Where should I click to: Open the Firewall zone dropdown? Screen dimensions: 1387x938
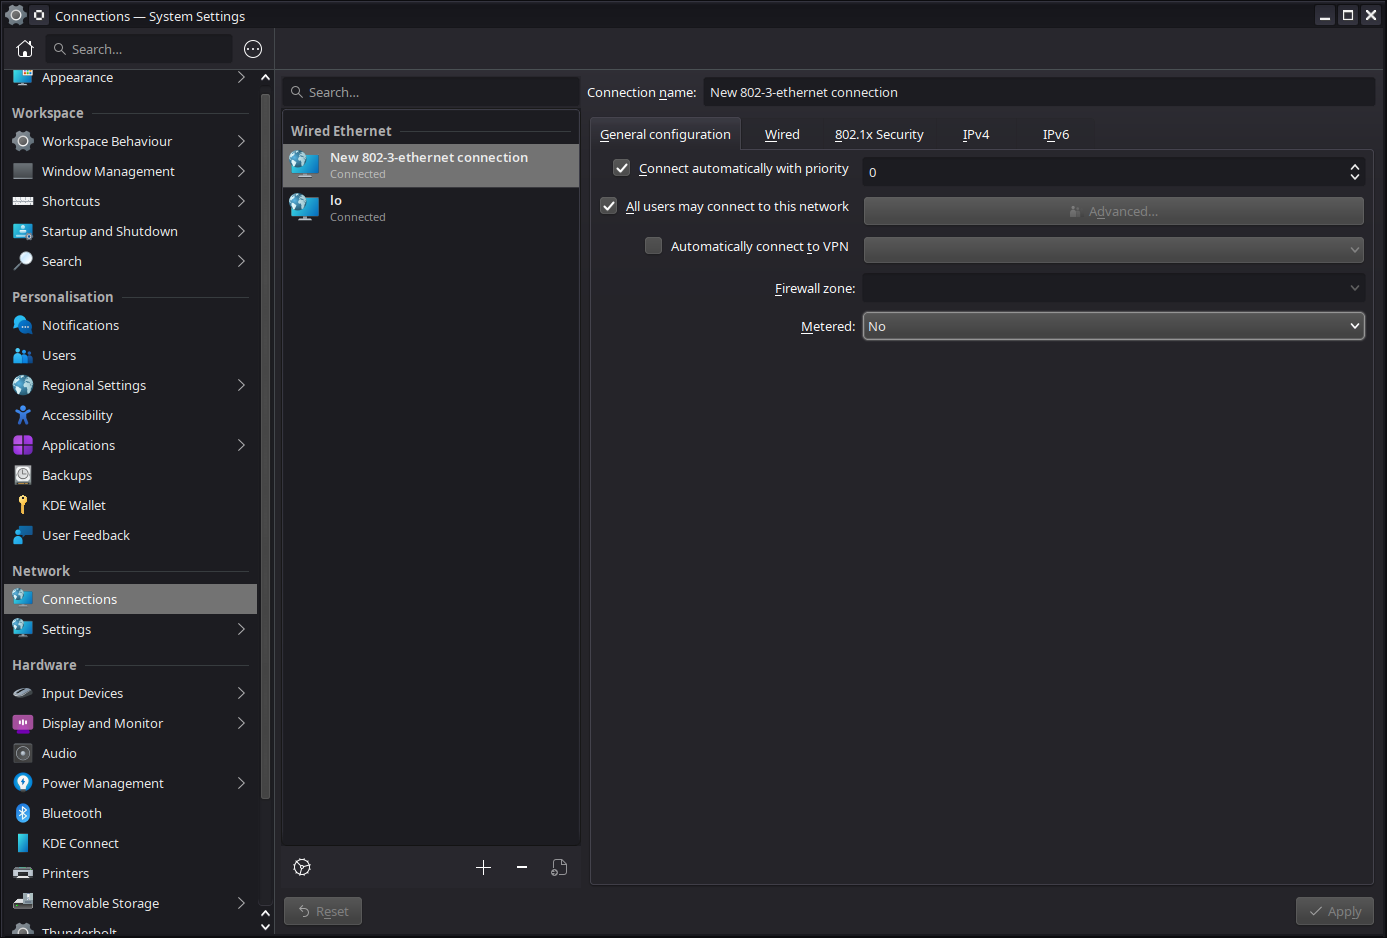coord(1113,288)
